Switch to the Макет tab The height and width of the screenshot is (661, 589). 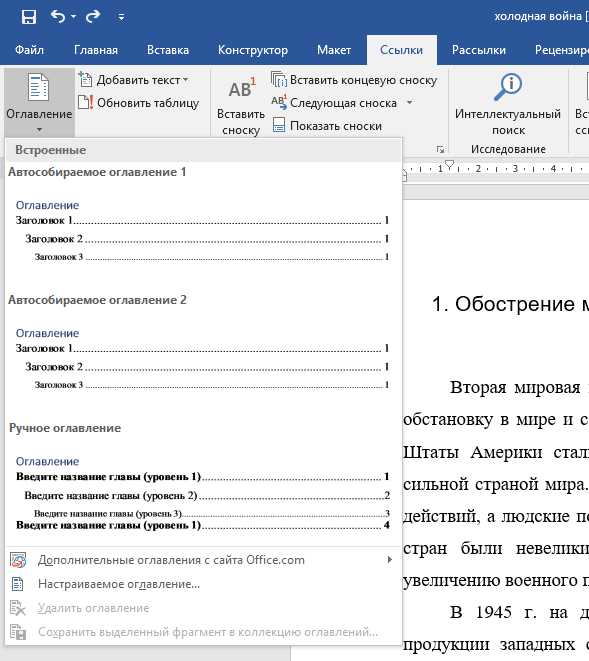tap(334, 50)
